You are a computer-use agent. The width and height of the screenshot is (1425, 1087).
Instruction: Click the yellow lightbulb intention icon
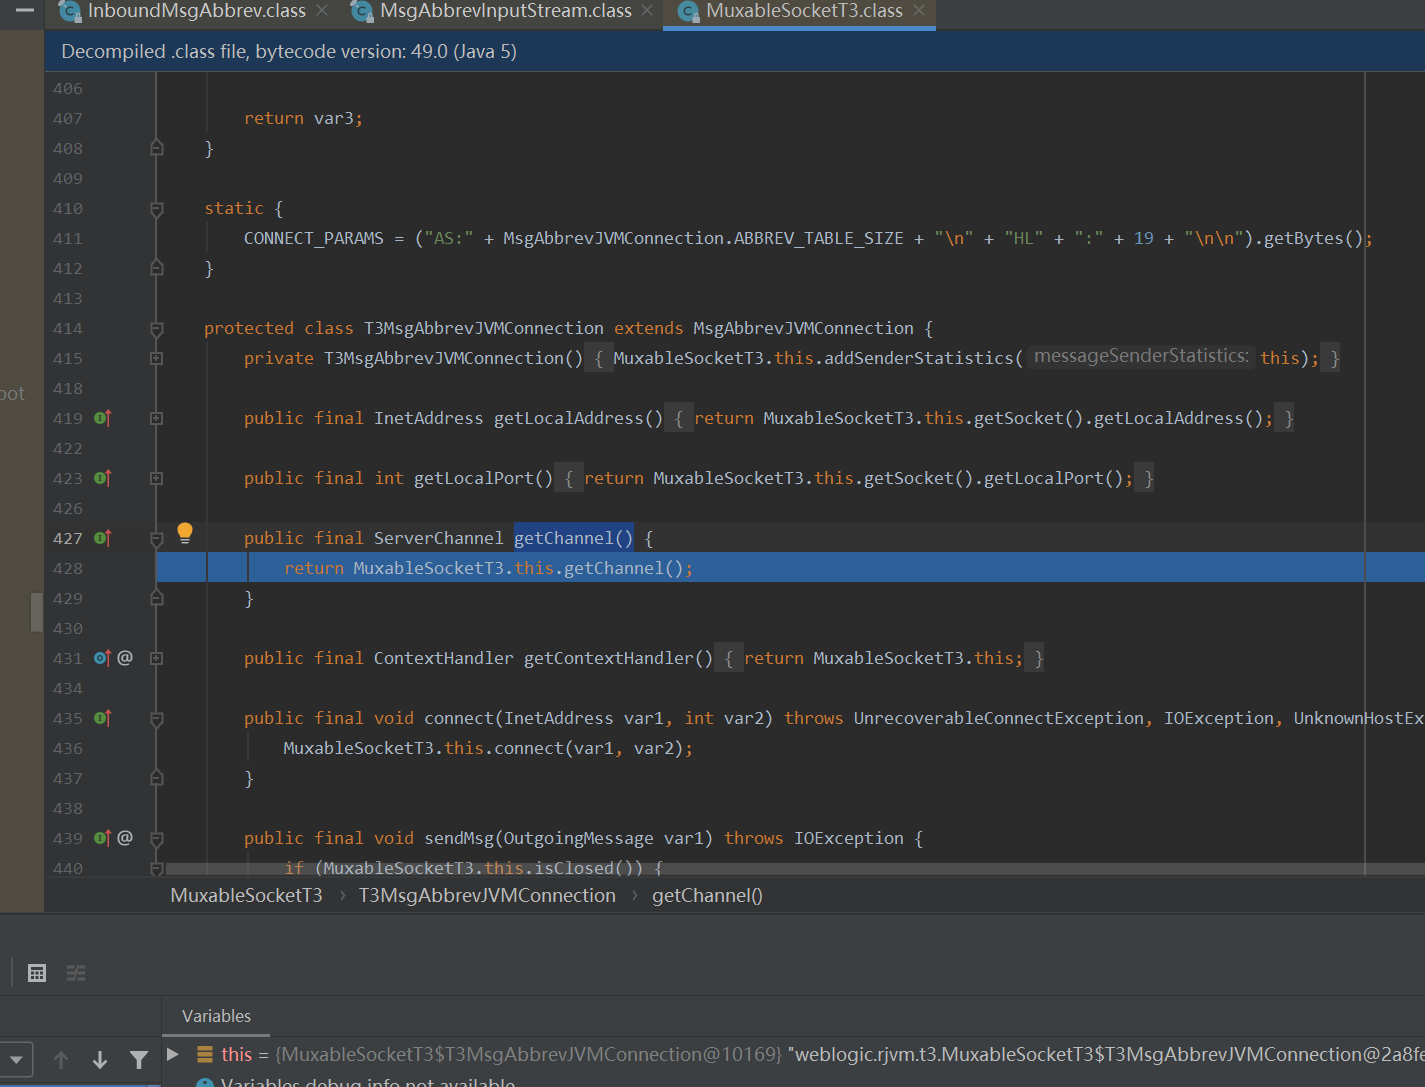click(x=185, y=533)
